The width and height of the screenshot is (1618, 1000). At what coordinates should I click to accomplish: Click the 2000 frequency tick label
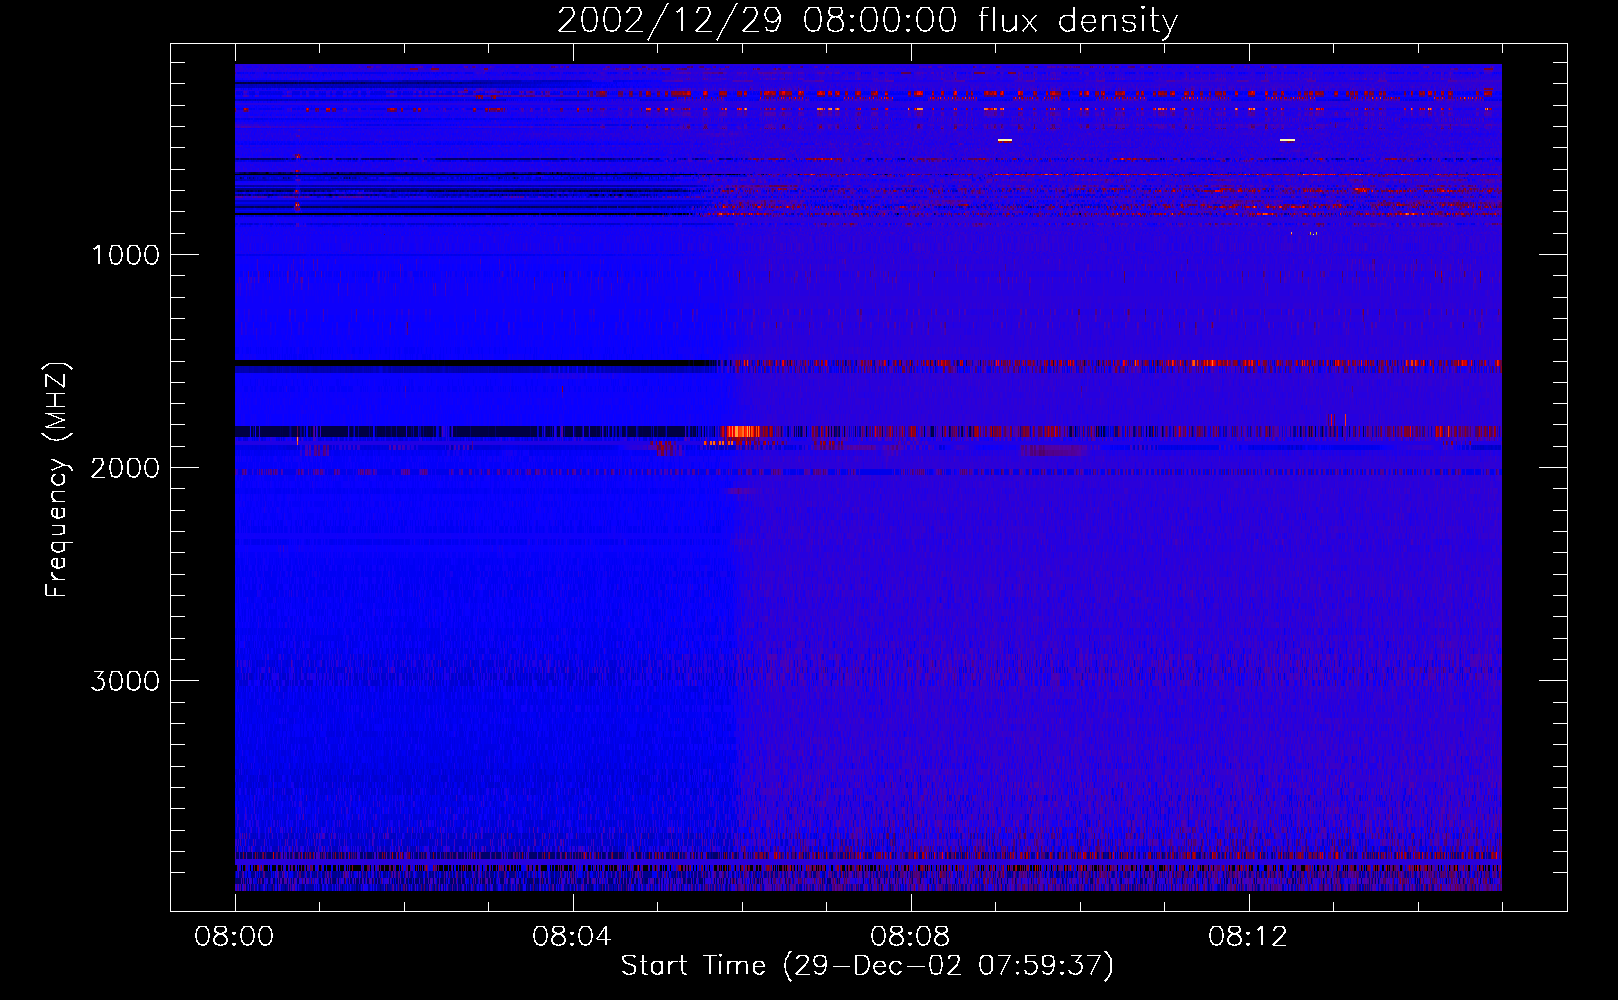pos(125,468)
